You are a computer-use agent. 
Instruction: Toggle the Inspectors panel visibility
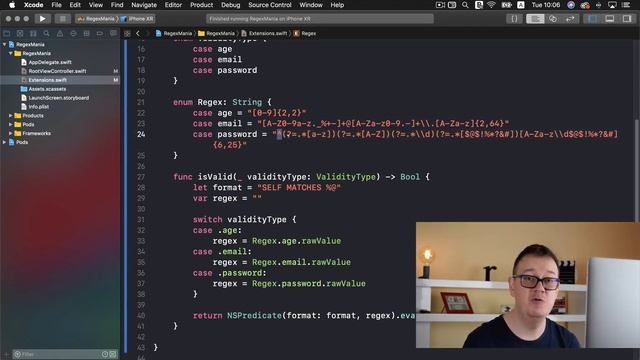click(627, 19)
